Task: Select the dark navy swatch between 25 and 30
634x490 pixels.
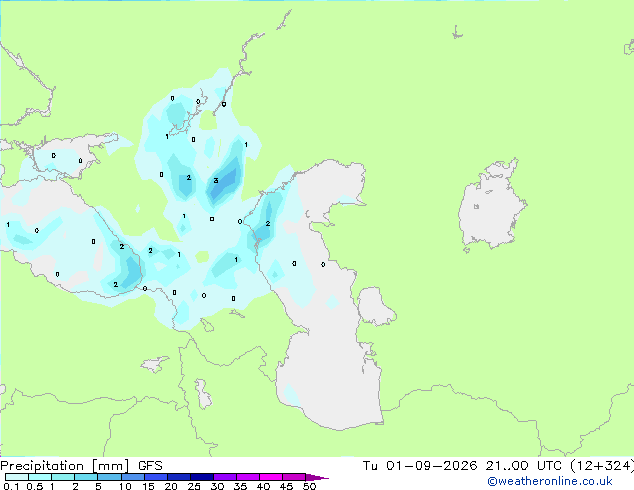Action: (x=202, y=477)
